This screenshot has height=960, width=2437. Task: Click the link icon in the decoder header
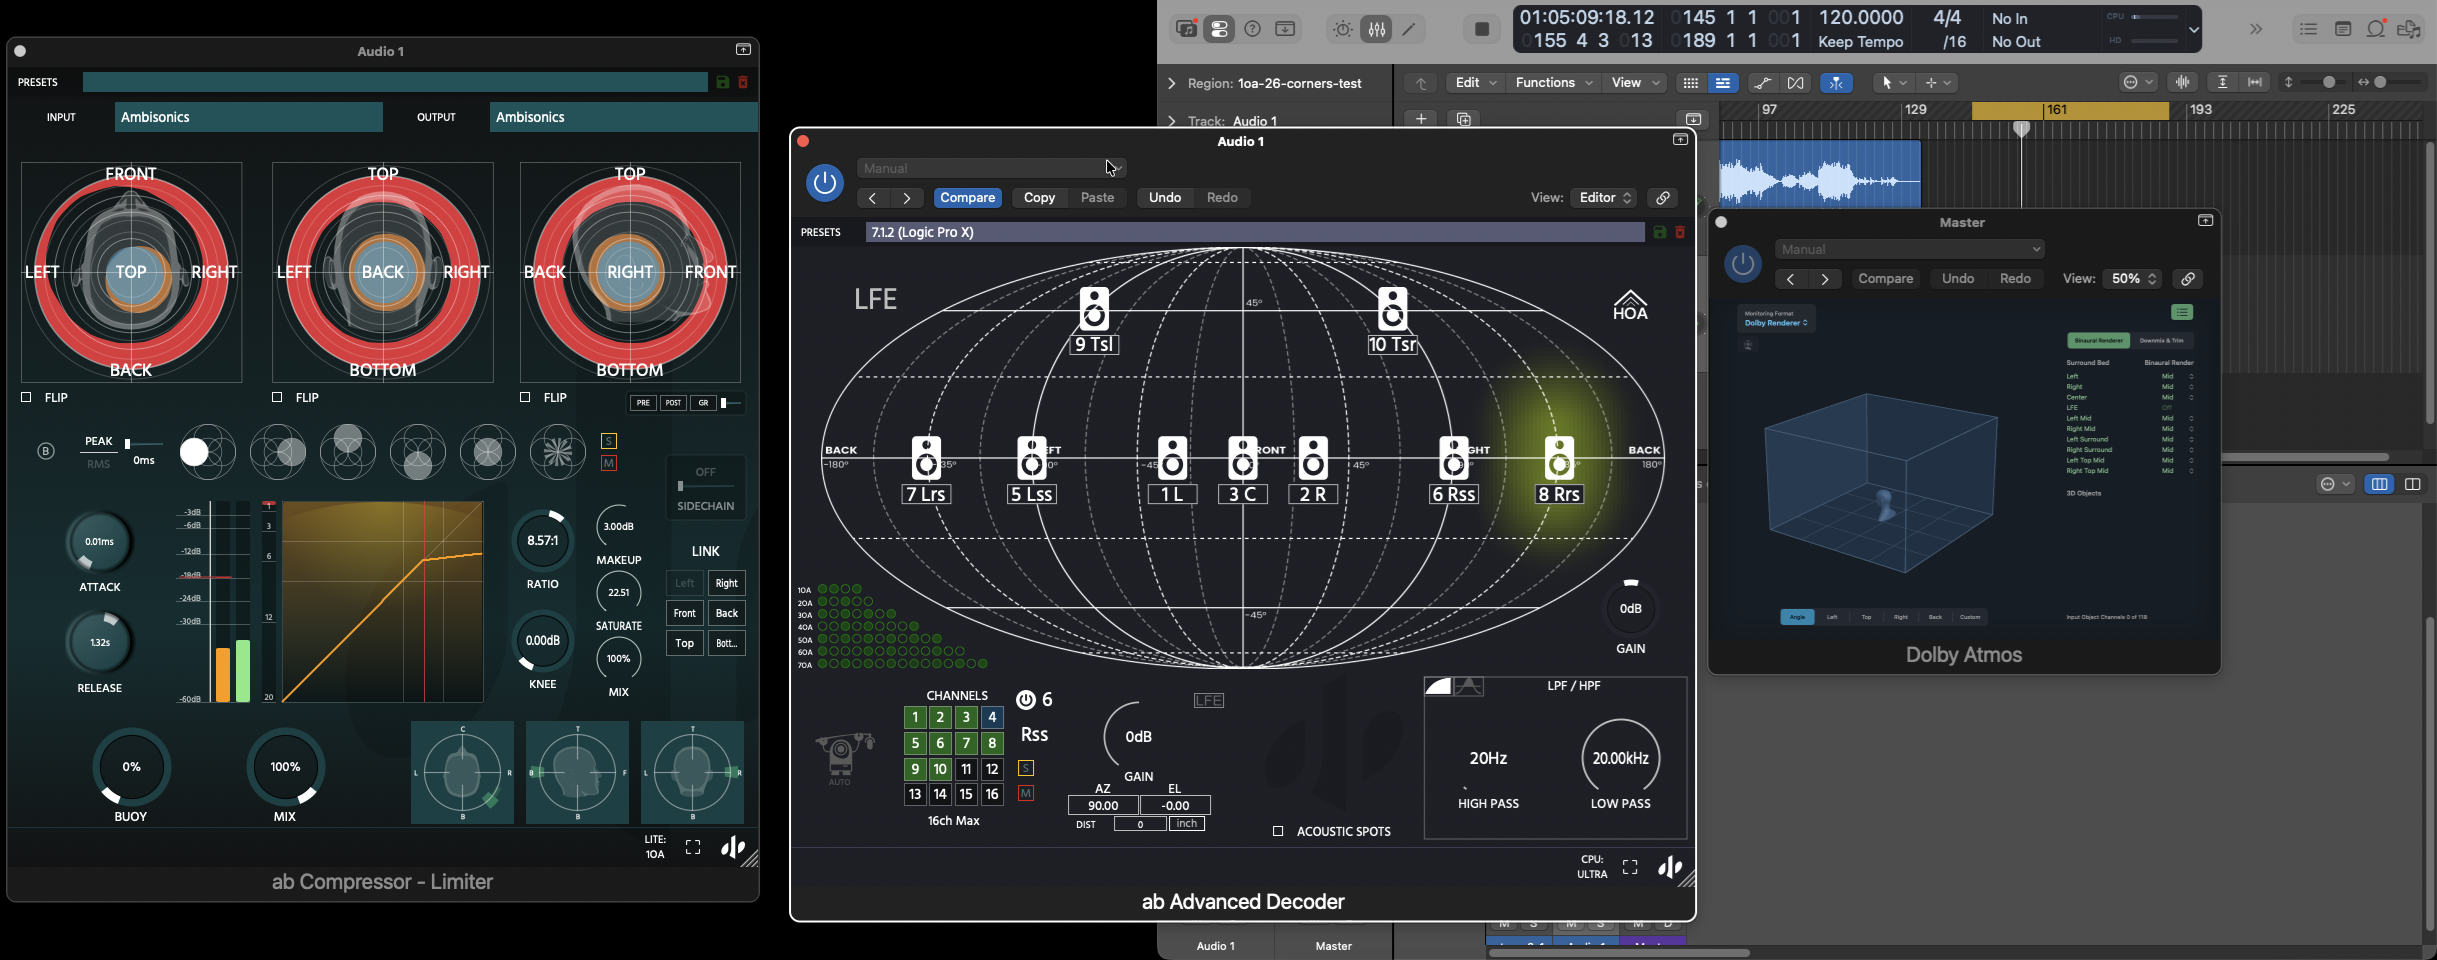pos(1663,198)
